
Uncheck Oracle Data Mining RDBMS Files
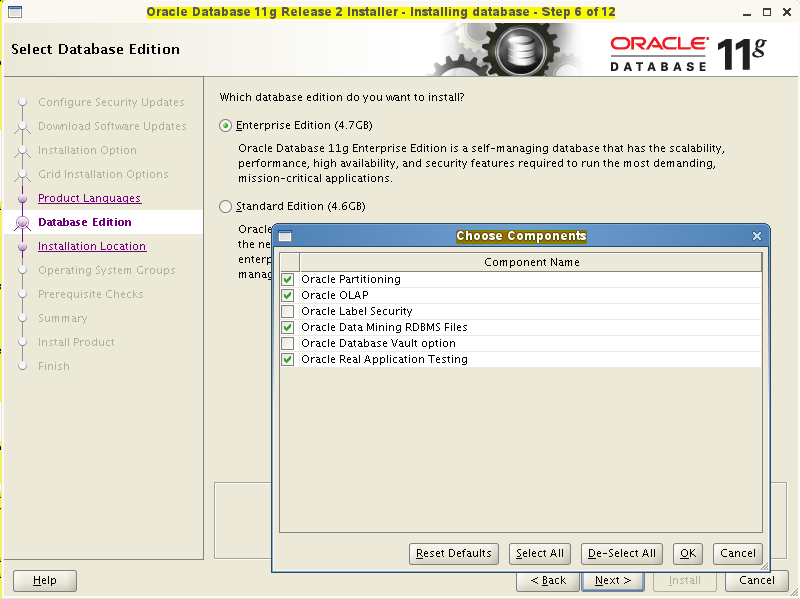(287, 327)
